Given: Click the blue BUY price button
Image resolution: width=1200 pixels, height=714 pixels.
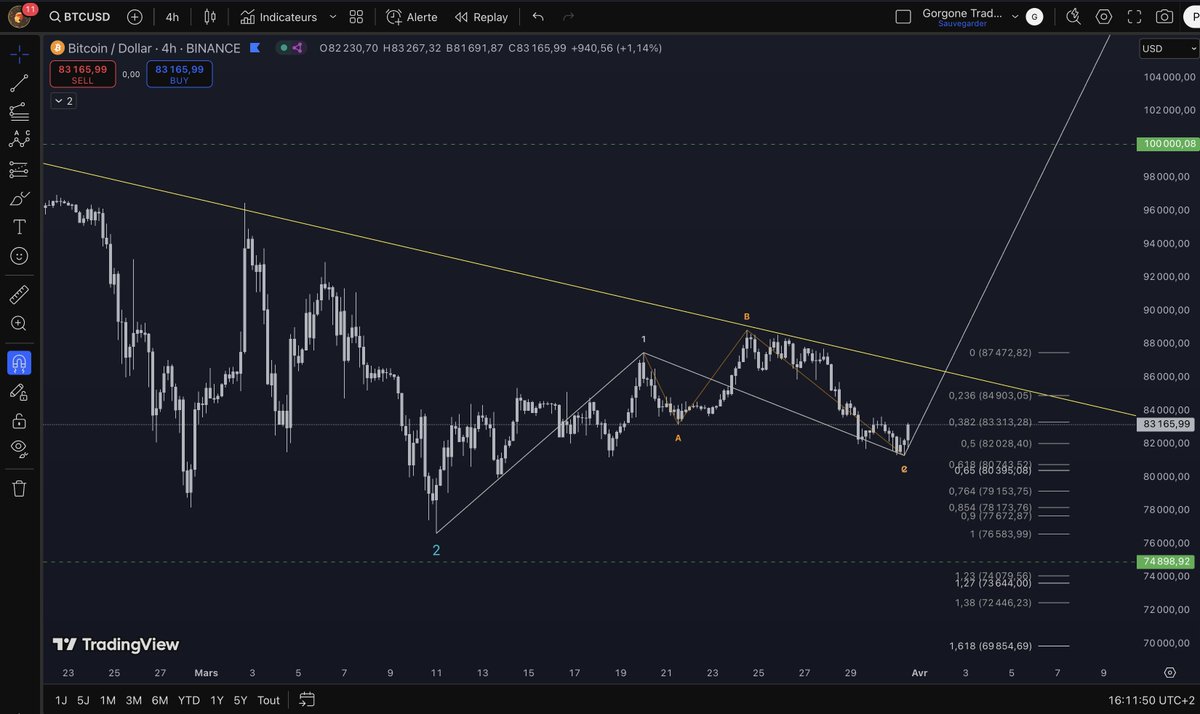Looking at the screenshot, I should [x=179, y=75].
